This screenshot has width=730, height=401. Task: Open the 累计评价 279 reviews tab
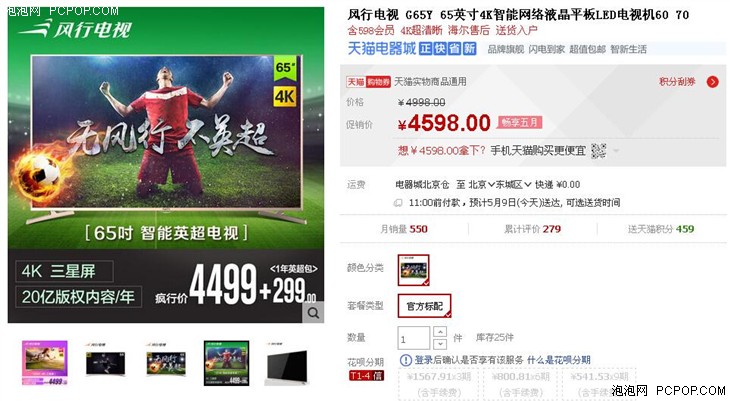pos(533,229)
